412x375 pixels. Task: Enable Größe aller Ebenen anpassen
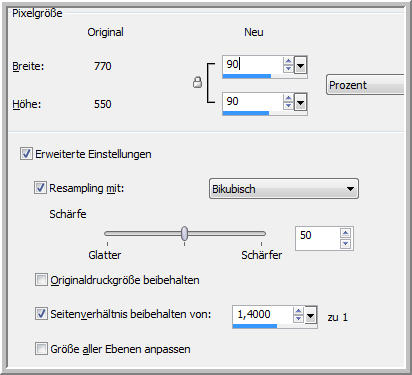[x=41, y=349]
